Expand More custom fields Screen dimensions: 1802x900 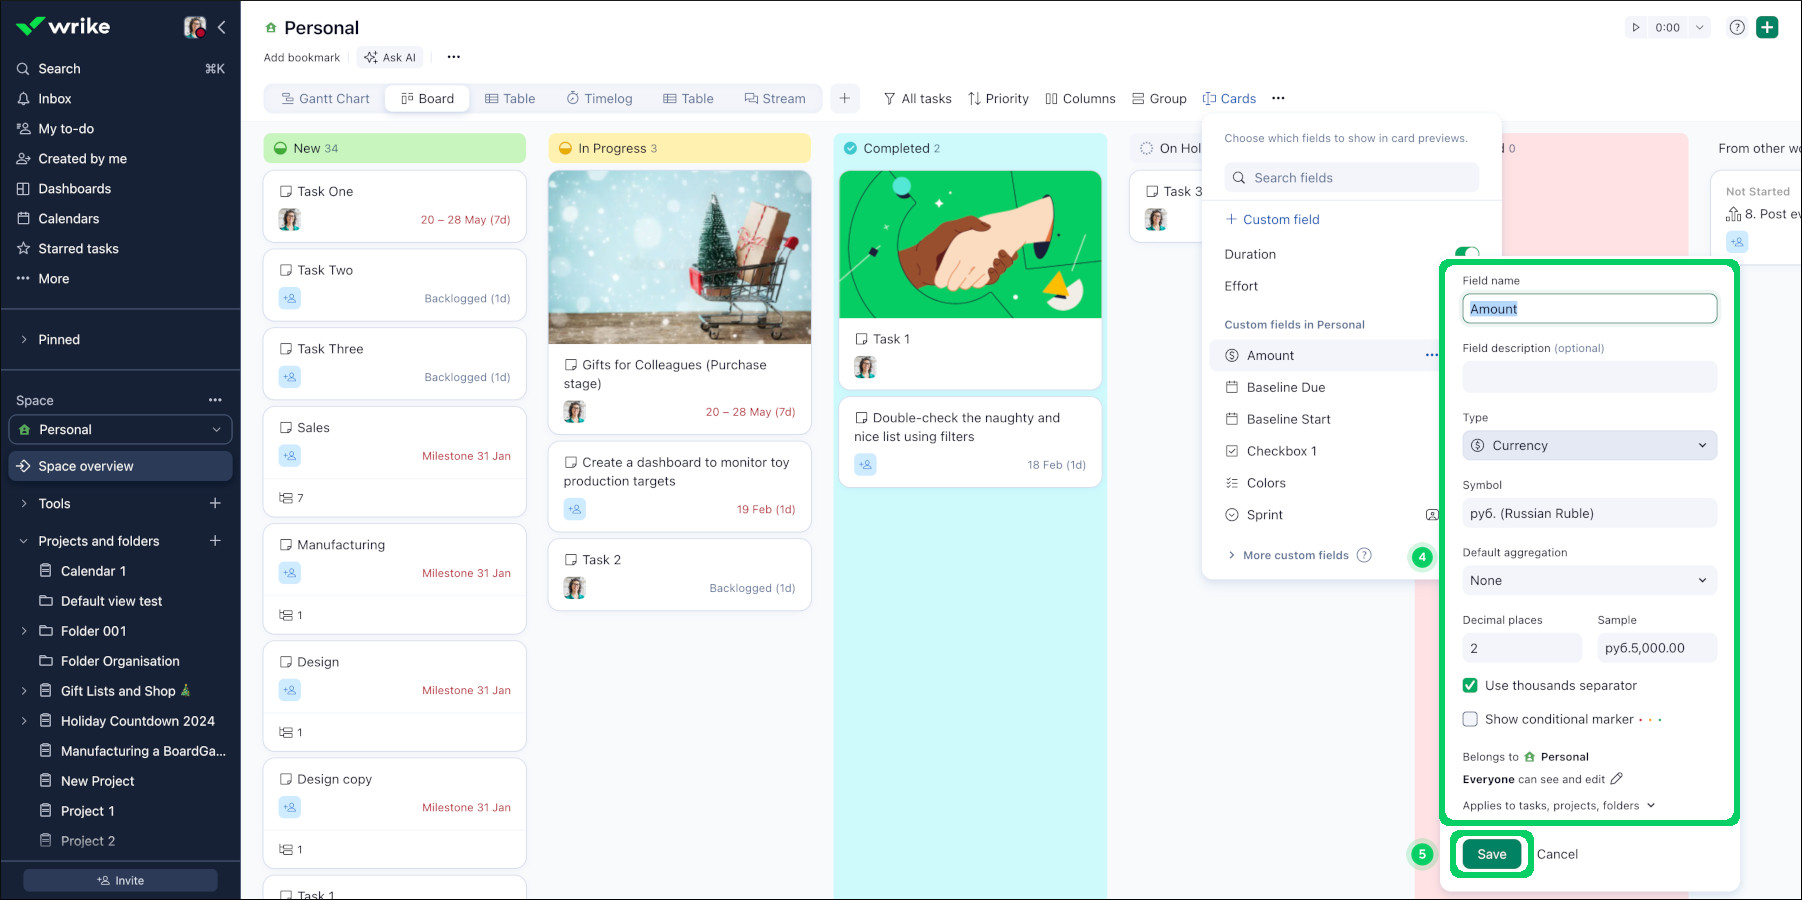click(1296, 555)
